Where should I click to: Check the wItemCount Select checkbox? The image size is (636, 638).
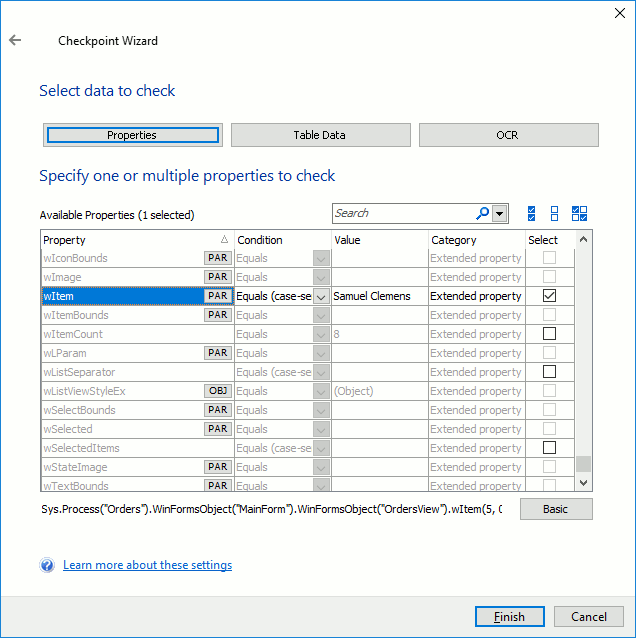(549, 334)
